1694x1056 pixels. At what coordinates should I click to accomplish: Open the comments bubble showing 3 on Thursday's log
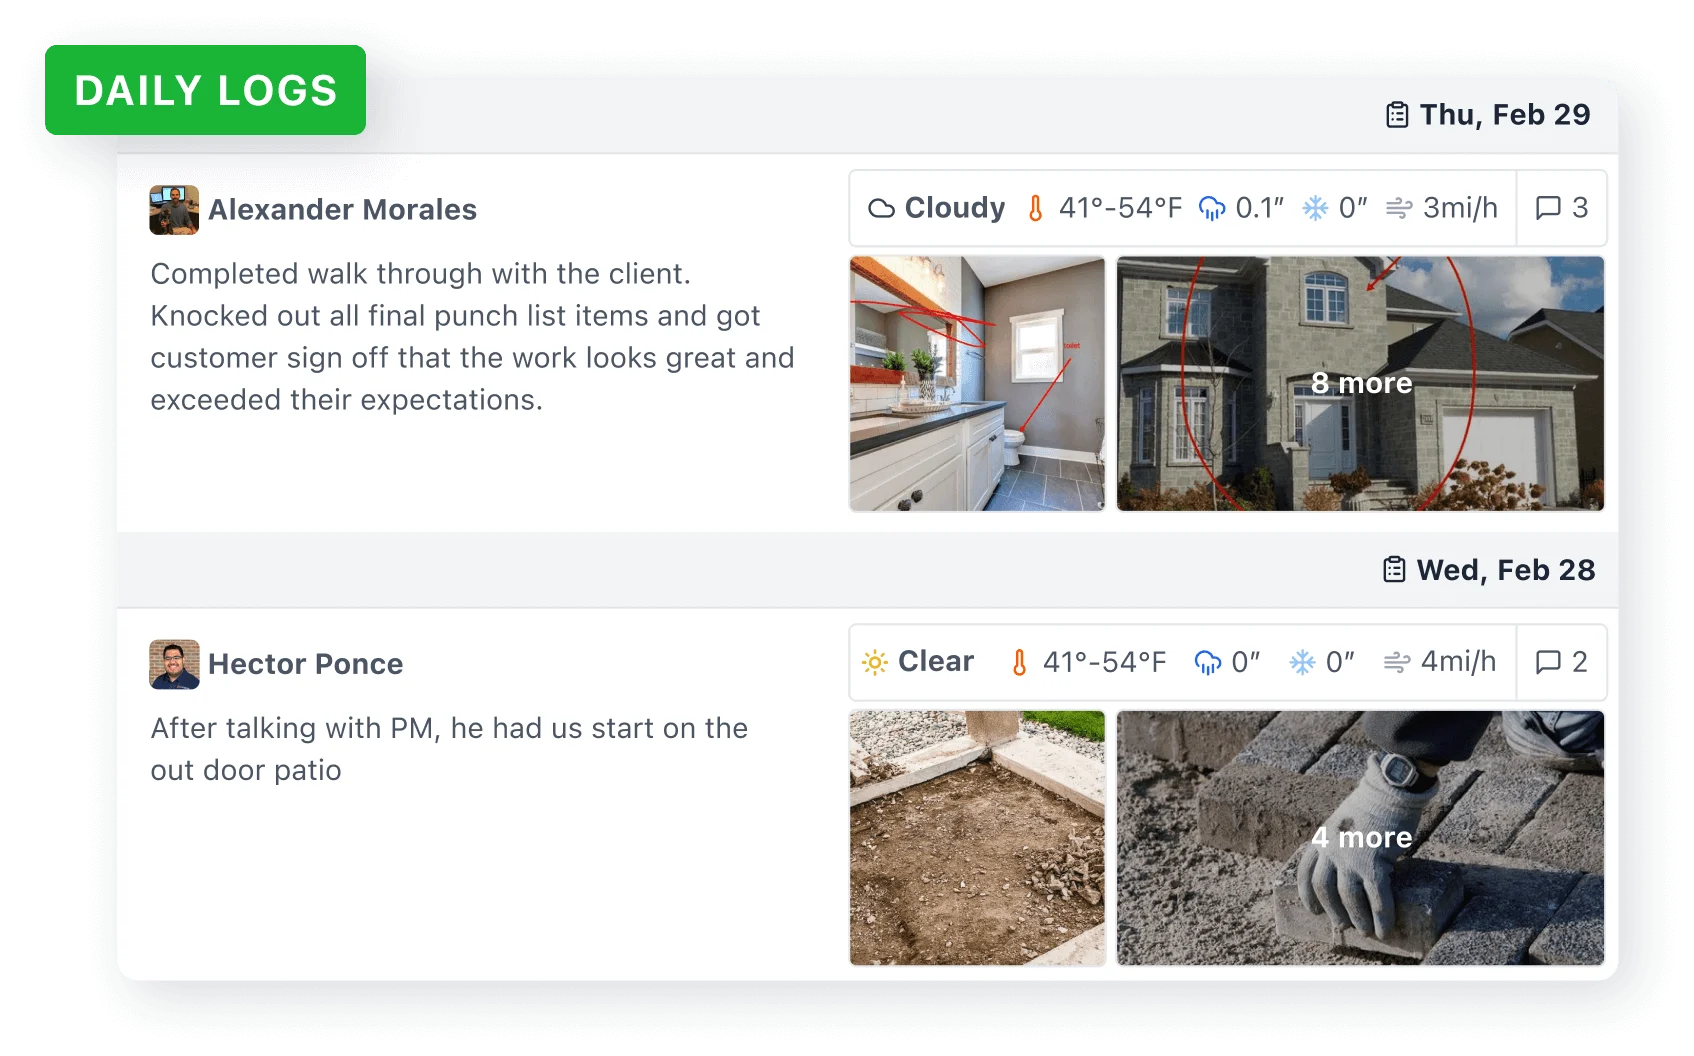tap(1551, 208)
